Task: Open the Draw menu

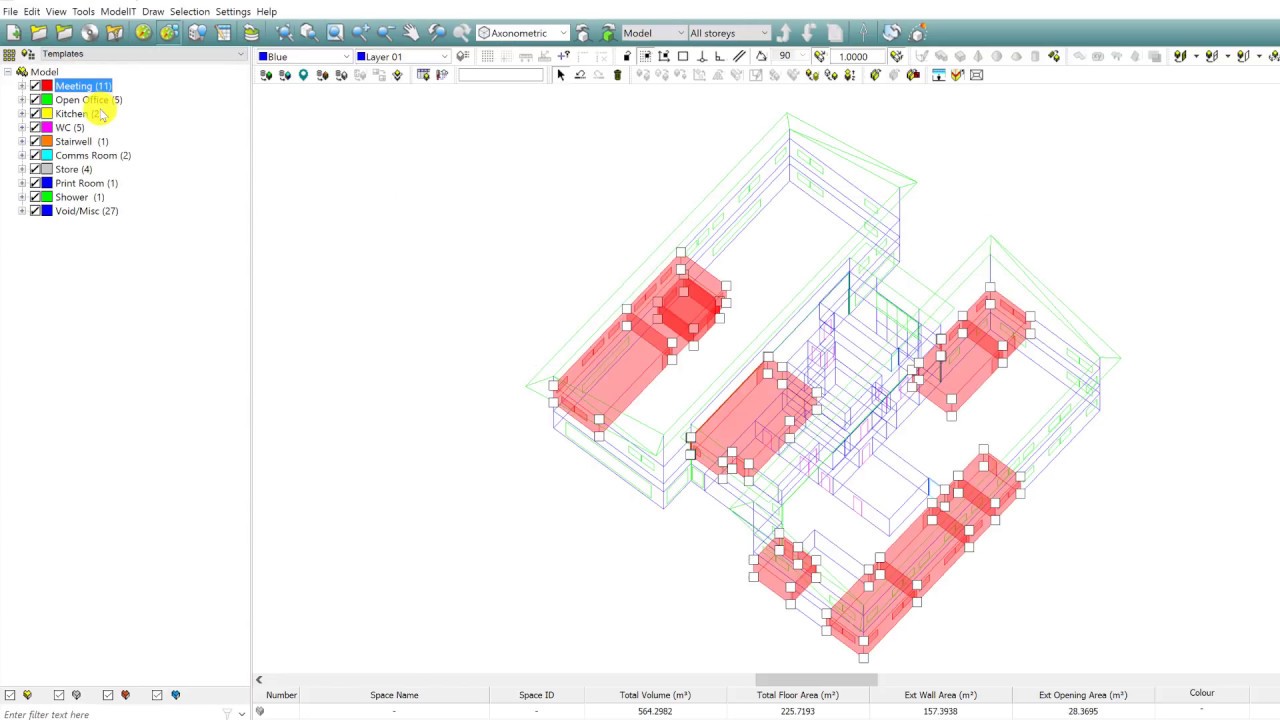Action: 153,12
